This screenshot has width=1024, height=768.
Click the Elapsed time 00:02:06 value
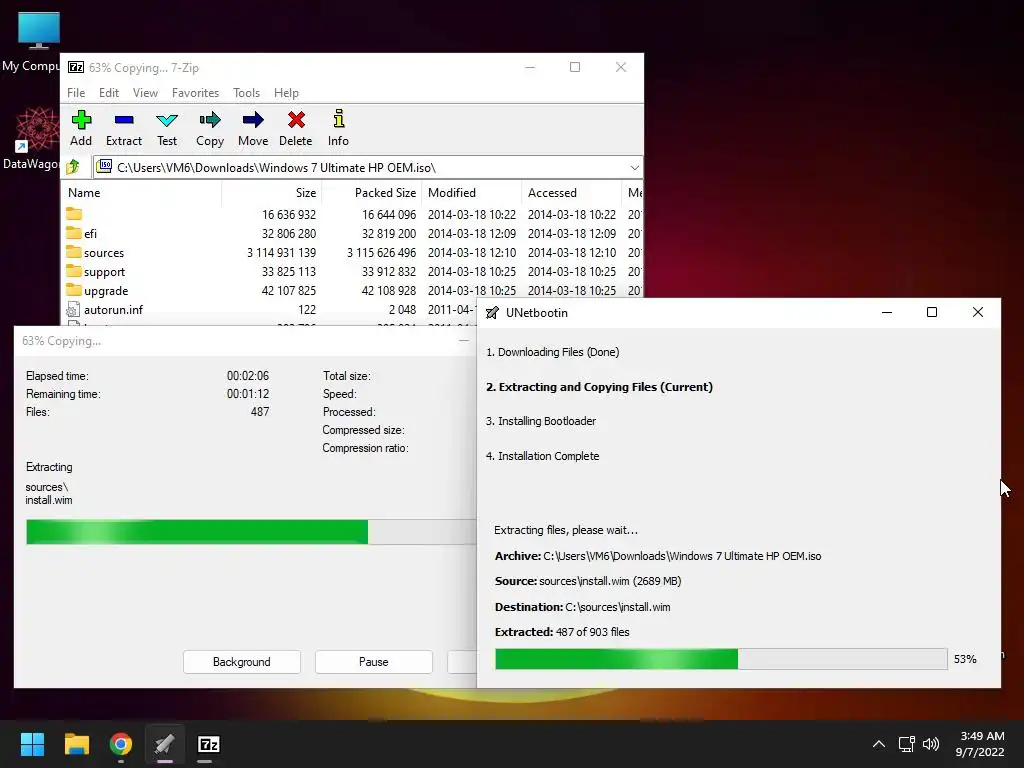[x=248, y=376]
